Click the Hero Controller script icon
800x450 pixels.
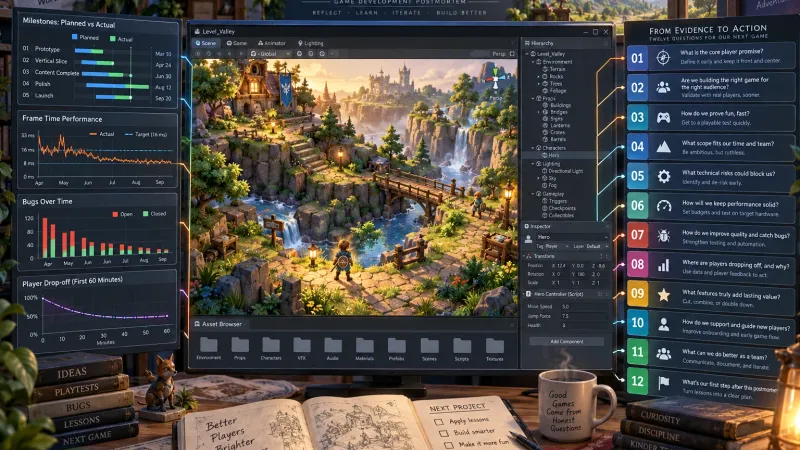[529, 294]
